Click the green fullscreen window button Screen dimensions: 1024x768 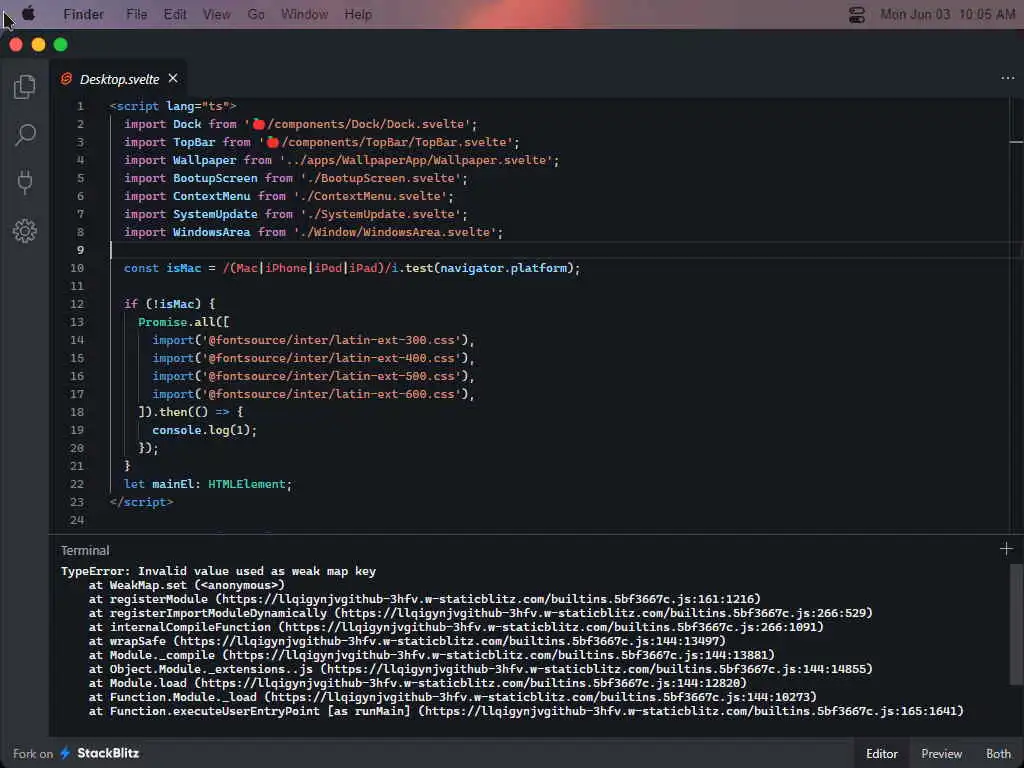[61, 44]
